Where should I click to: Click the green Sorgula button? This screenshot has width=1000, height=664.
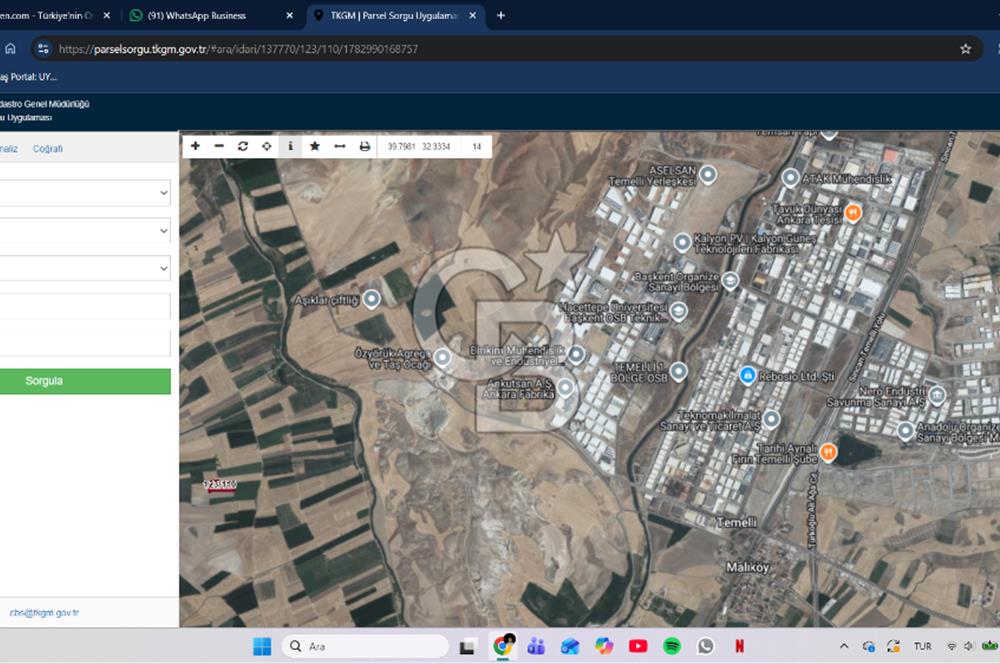(85, 381)
